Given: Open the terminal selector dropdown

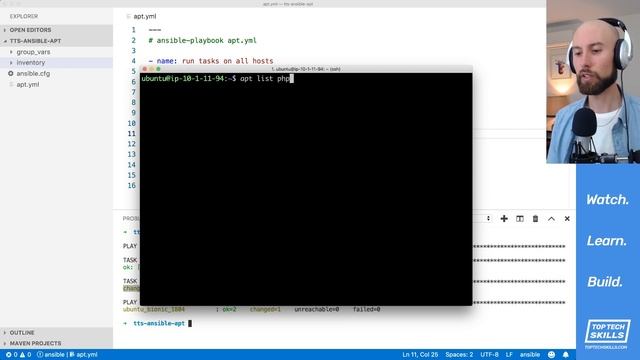Looking at the screenshot, I should 488,218.
